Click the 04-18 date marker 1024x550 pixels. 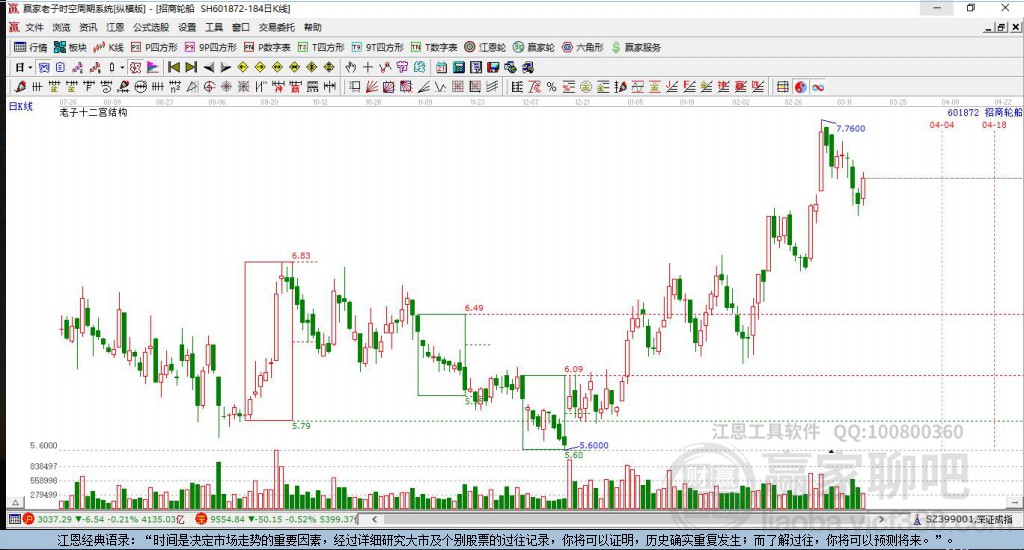click(x=994, y=125)
